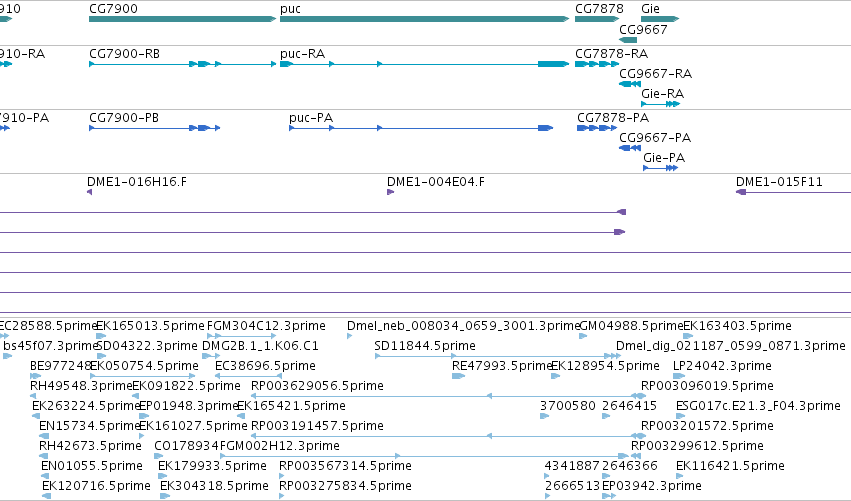Select EST CO178934
This screenshot has height=501, width=851.
pos(187,446)
